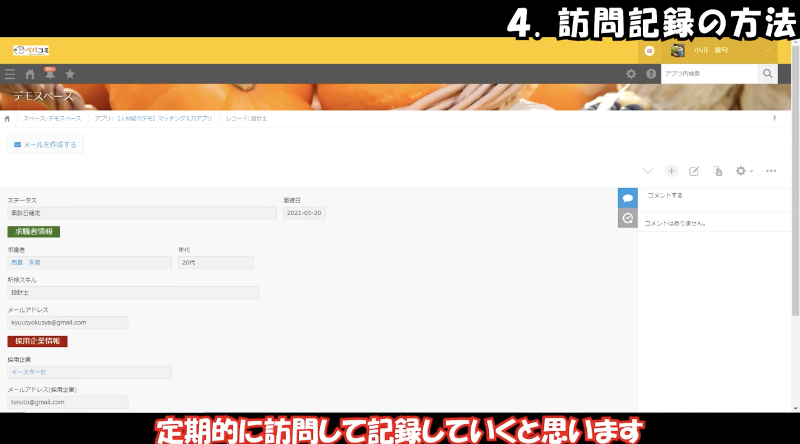Open the more options ellipsis menu
This screenshot has width=800, height=444.
tap(771, 171)
